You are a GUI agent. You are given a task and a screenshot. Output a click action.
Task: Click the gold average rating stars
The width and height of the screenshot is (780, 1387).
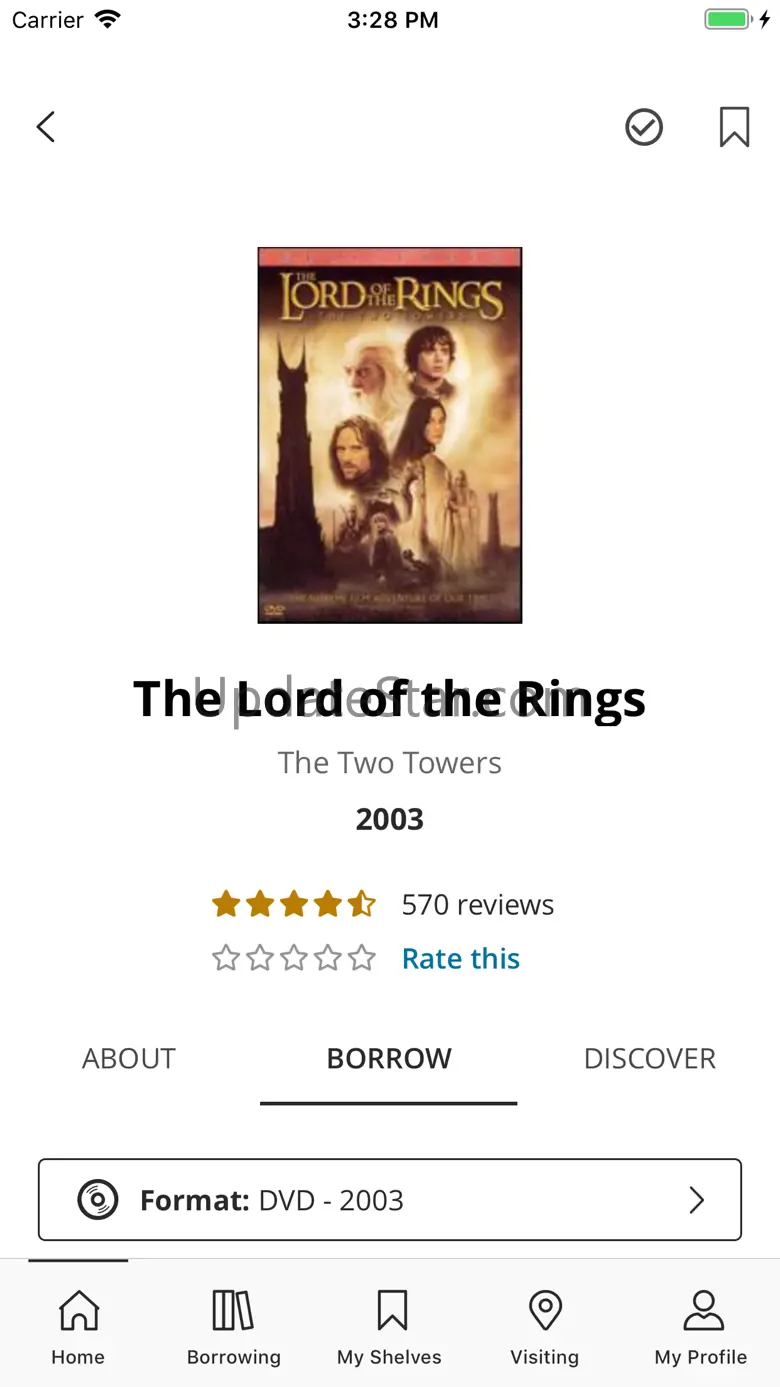click(294, 904)
